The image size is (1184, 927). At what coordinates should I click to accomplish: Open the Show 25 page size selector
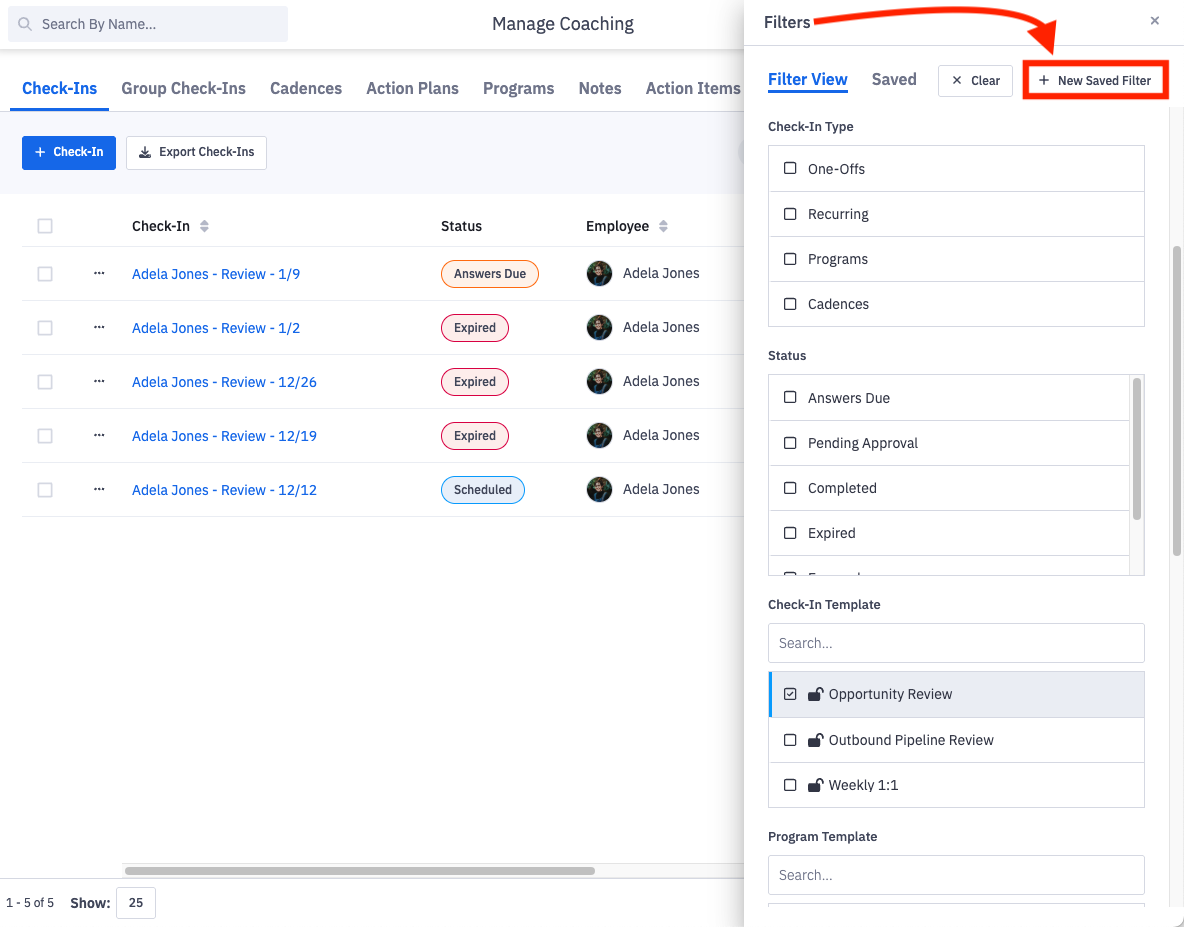coord(136,903)
